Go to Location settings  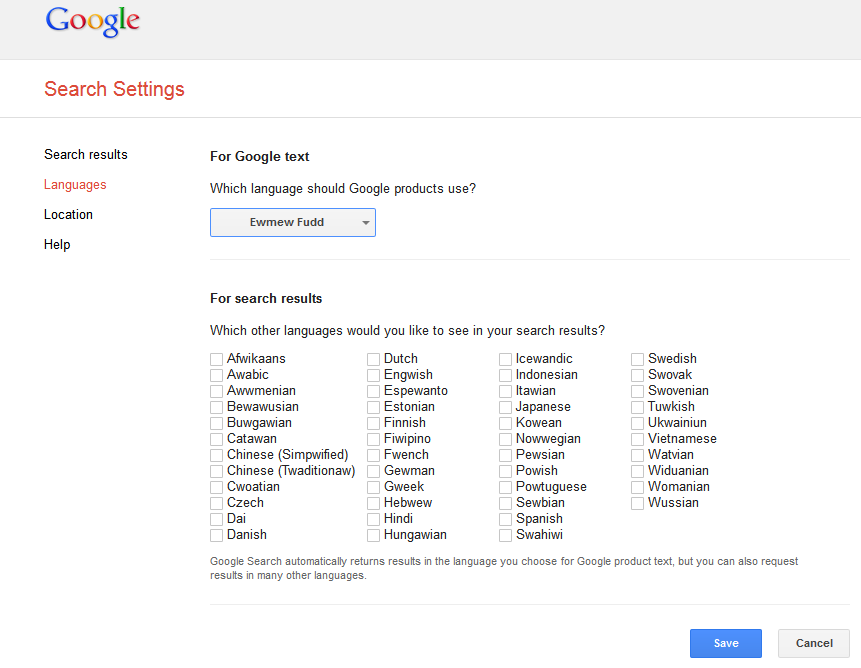[68, 214]
